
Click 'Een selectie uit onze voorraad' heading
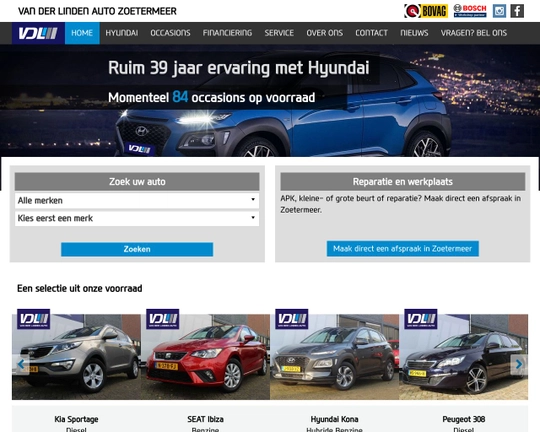[80, 288]
